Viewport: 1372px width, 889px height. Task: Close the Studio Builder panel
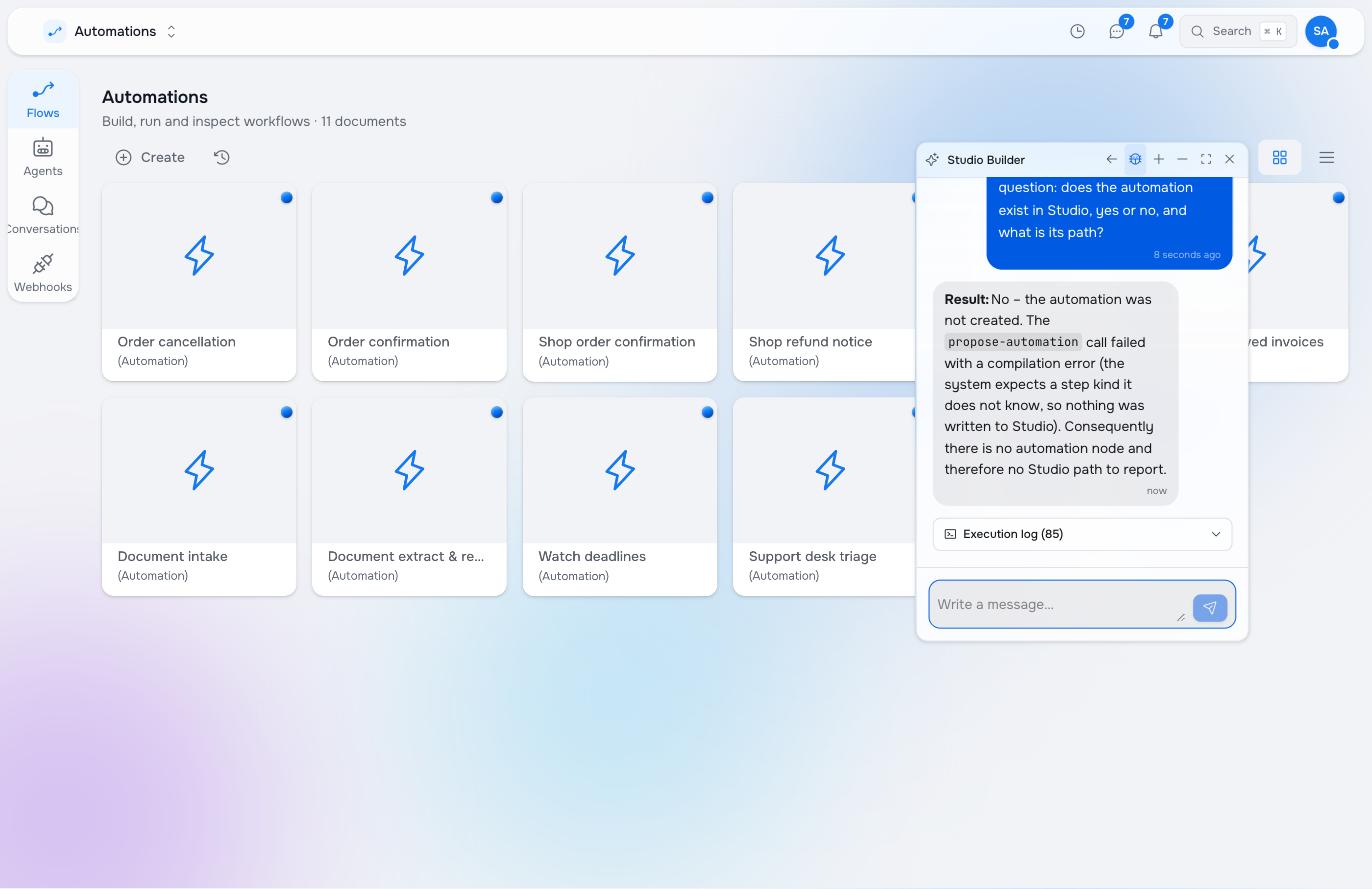[x=1230, y=159]
